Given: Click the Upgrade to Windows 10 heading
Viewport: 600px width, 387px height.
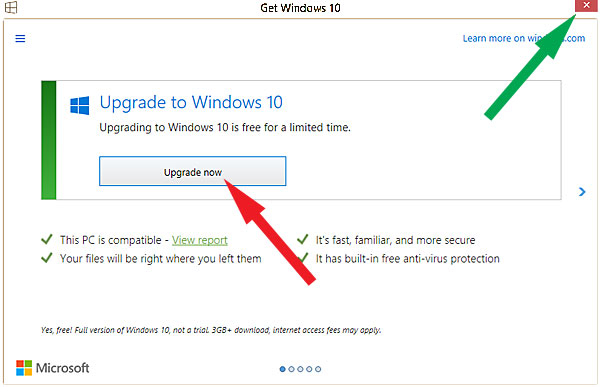Looking at the screenshot, I should (191, 103).
